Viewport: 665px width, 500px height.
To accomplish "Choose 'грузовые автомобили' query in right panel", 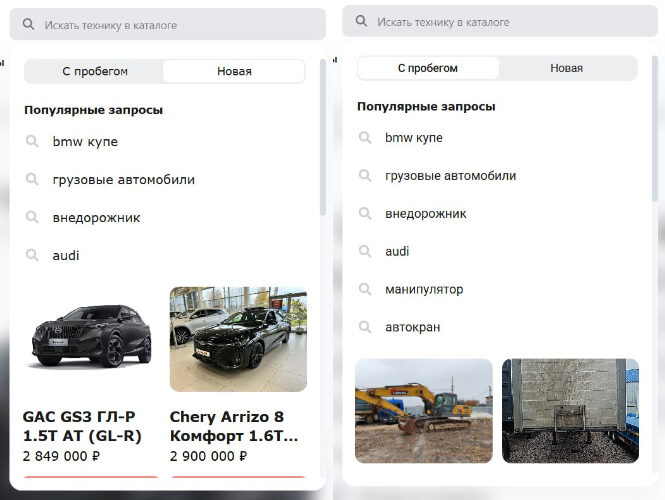I will pyautogui.click(x=450, y=176).
